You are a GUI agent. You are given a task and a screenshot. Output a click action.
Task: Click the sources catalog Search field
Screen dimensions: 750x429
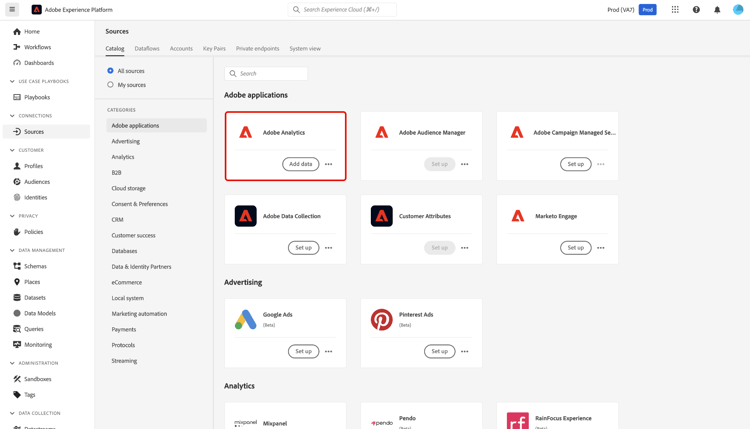click(x=266, y=74)
